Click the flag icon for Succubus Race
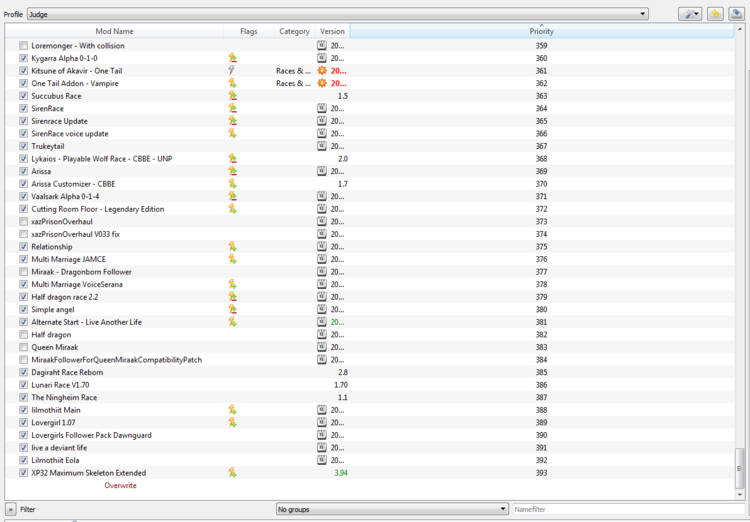 click(x=232, y=96)
